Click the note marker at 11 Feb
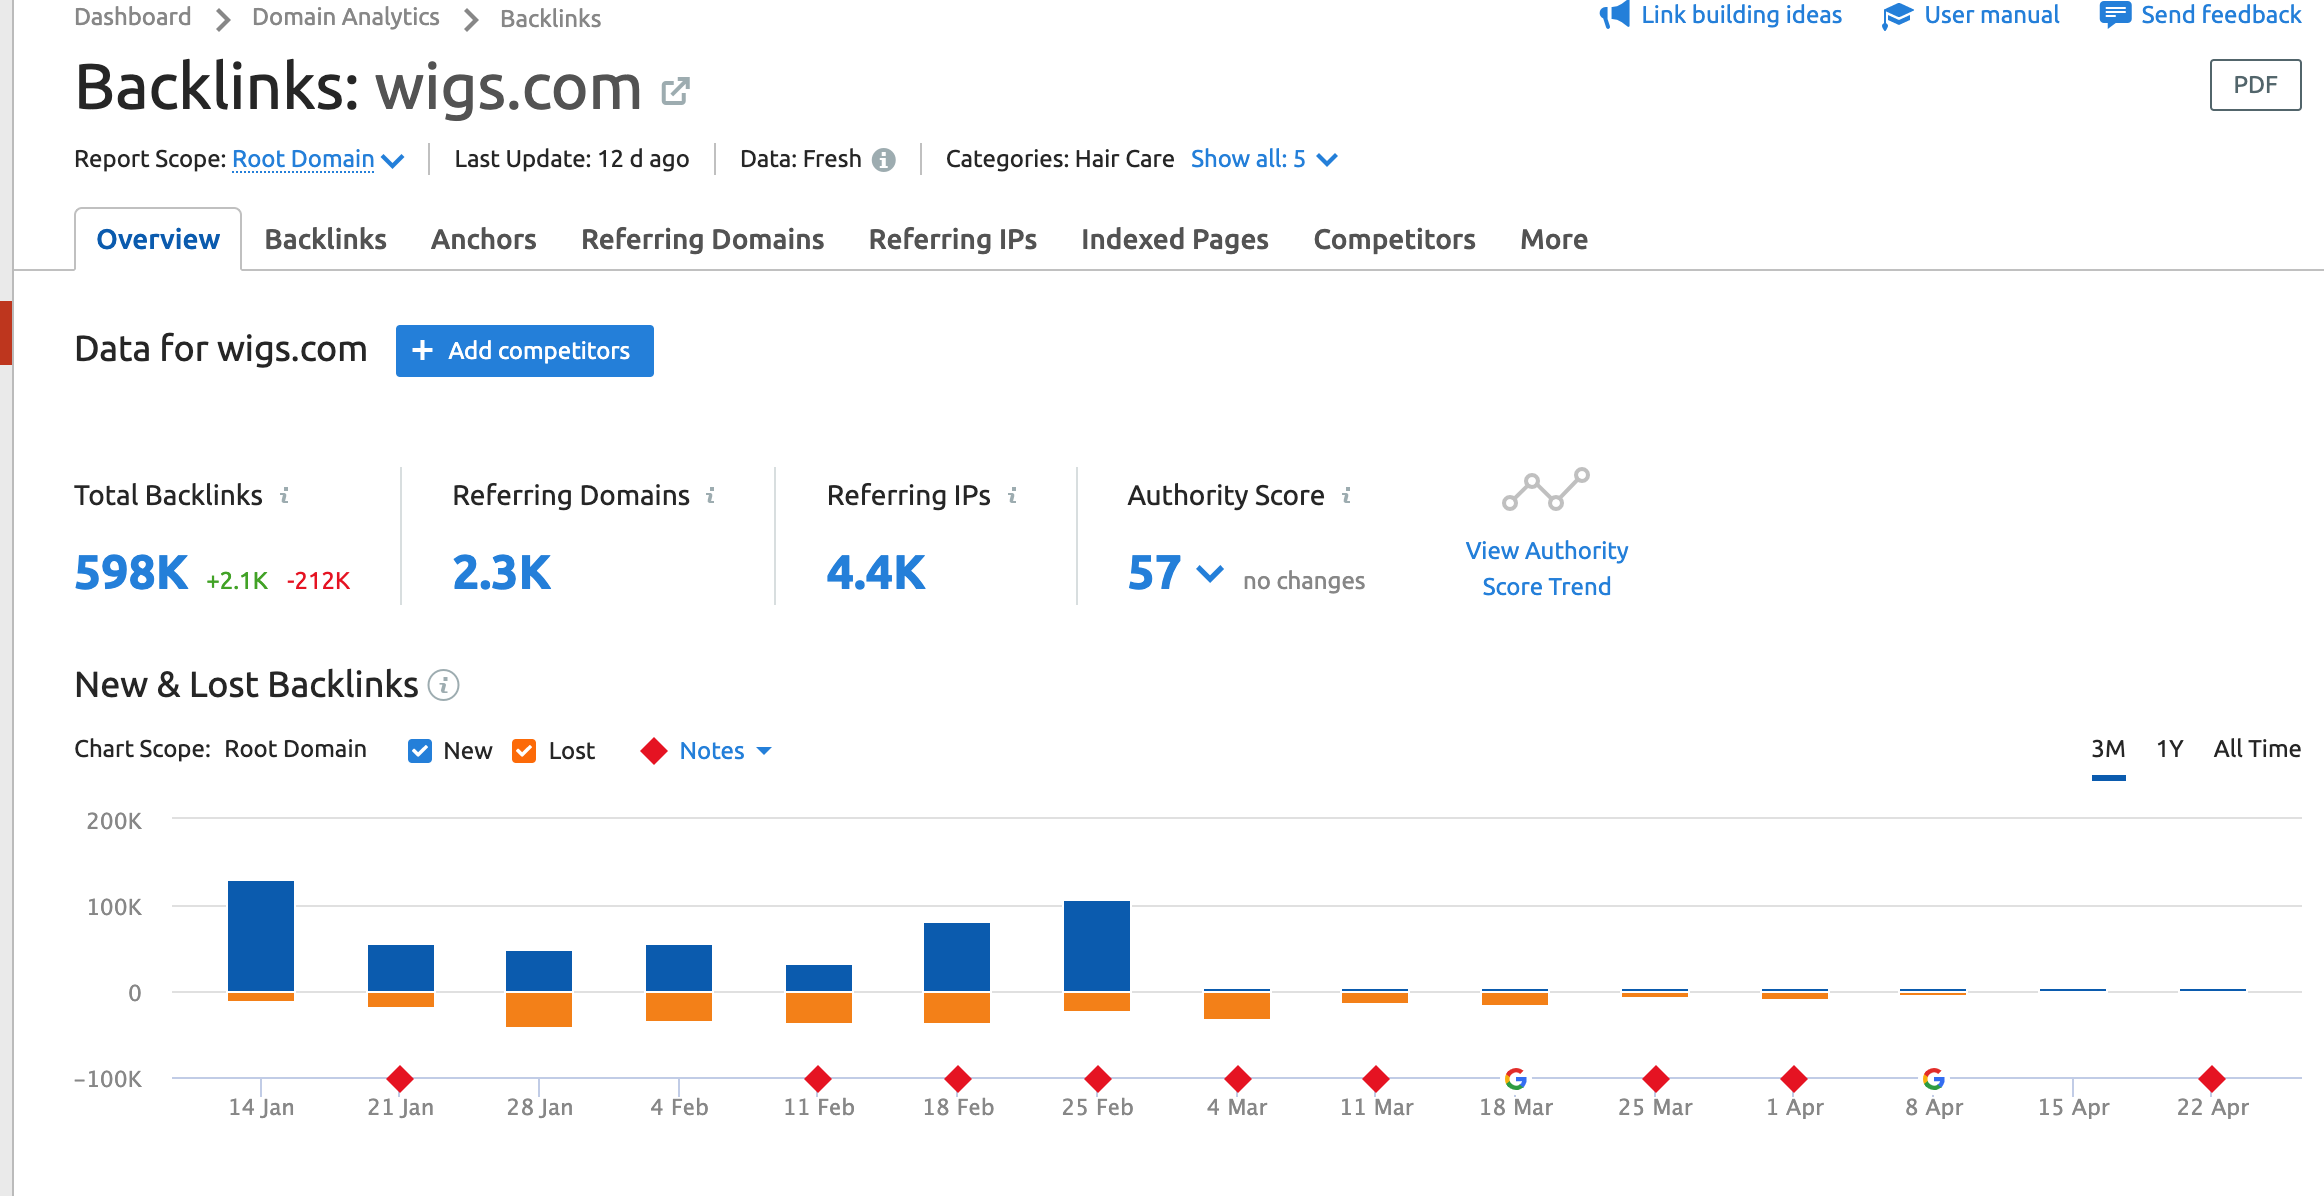 tap(818, 1079)
